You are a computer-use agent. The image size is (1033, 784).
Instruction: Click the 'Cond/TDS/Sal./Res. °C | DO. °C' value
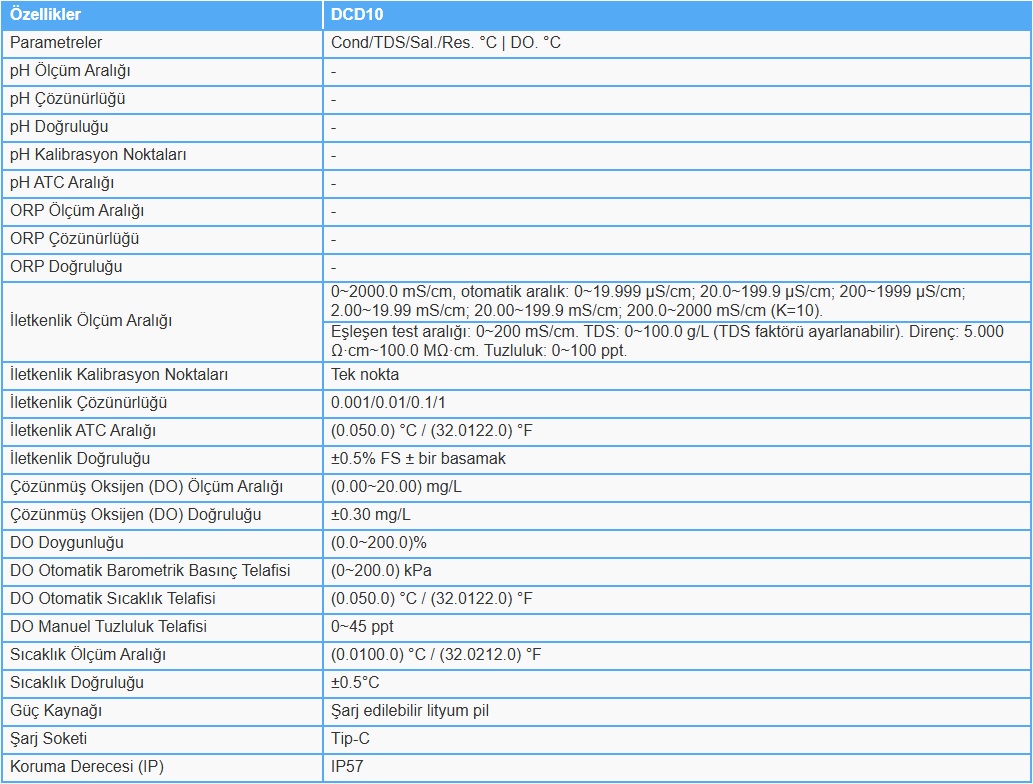click(x=445, y=43)
